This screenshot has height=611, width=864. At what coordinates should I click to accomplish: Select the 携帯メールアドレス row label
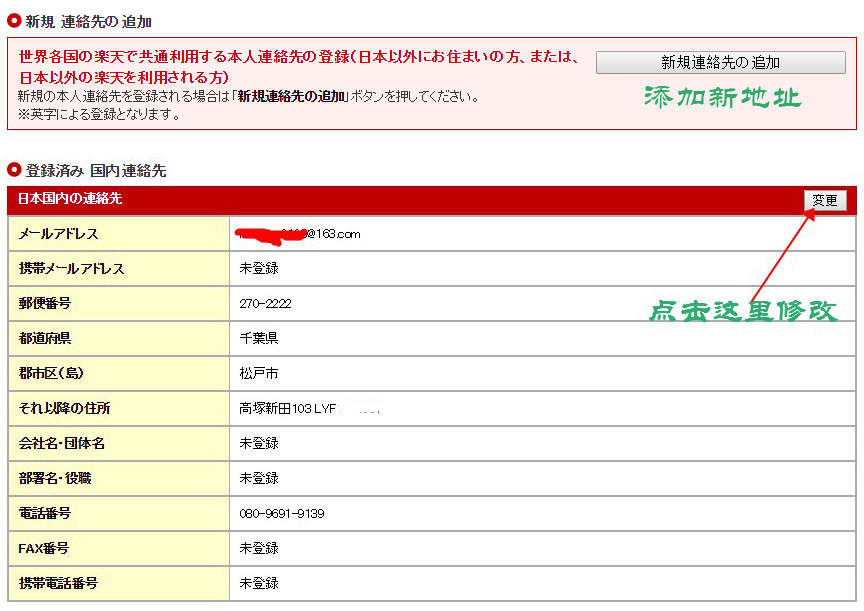72,269
